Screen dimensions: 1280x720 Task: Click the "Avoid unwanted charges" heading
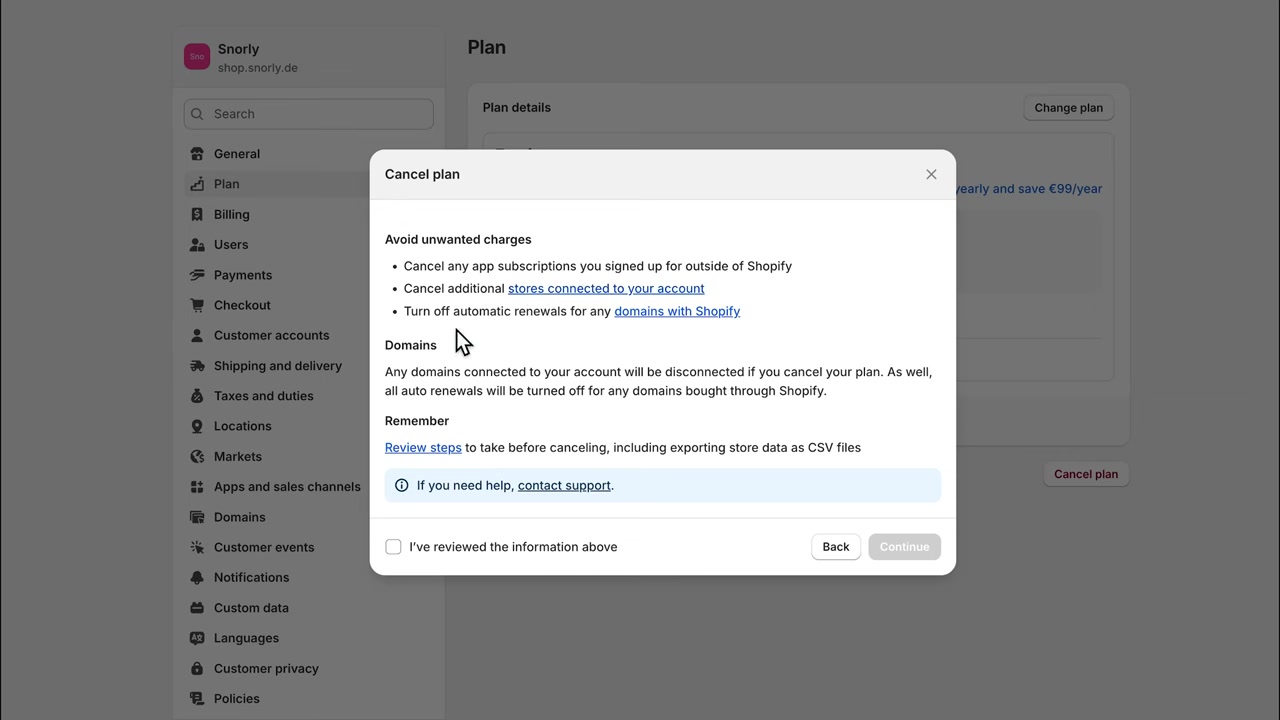click(458, 239)
